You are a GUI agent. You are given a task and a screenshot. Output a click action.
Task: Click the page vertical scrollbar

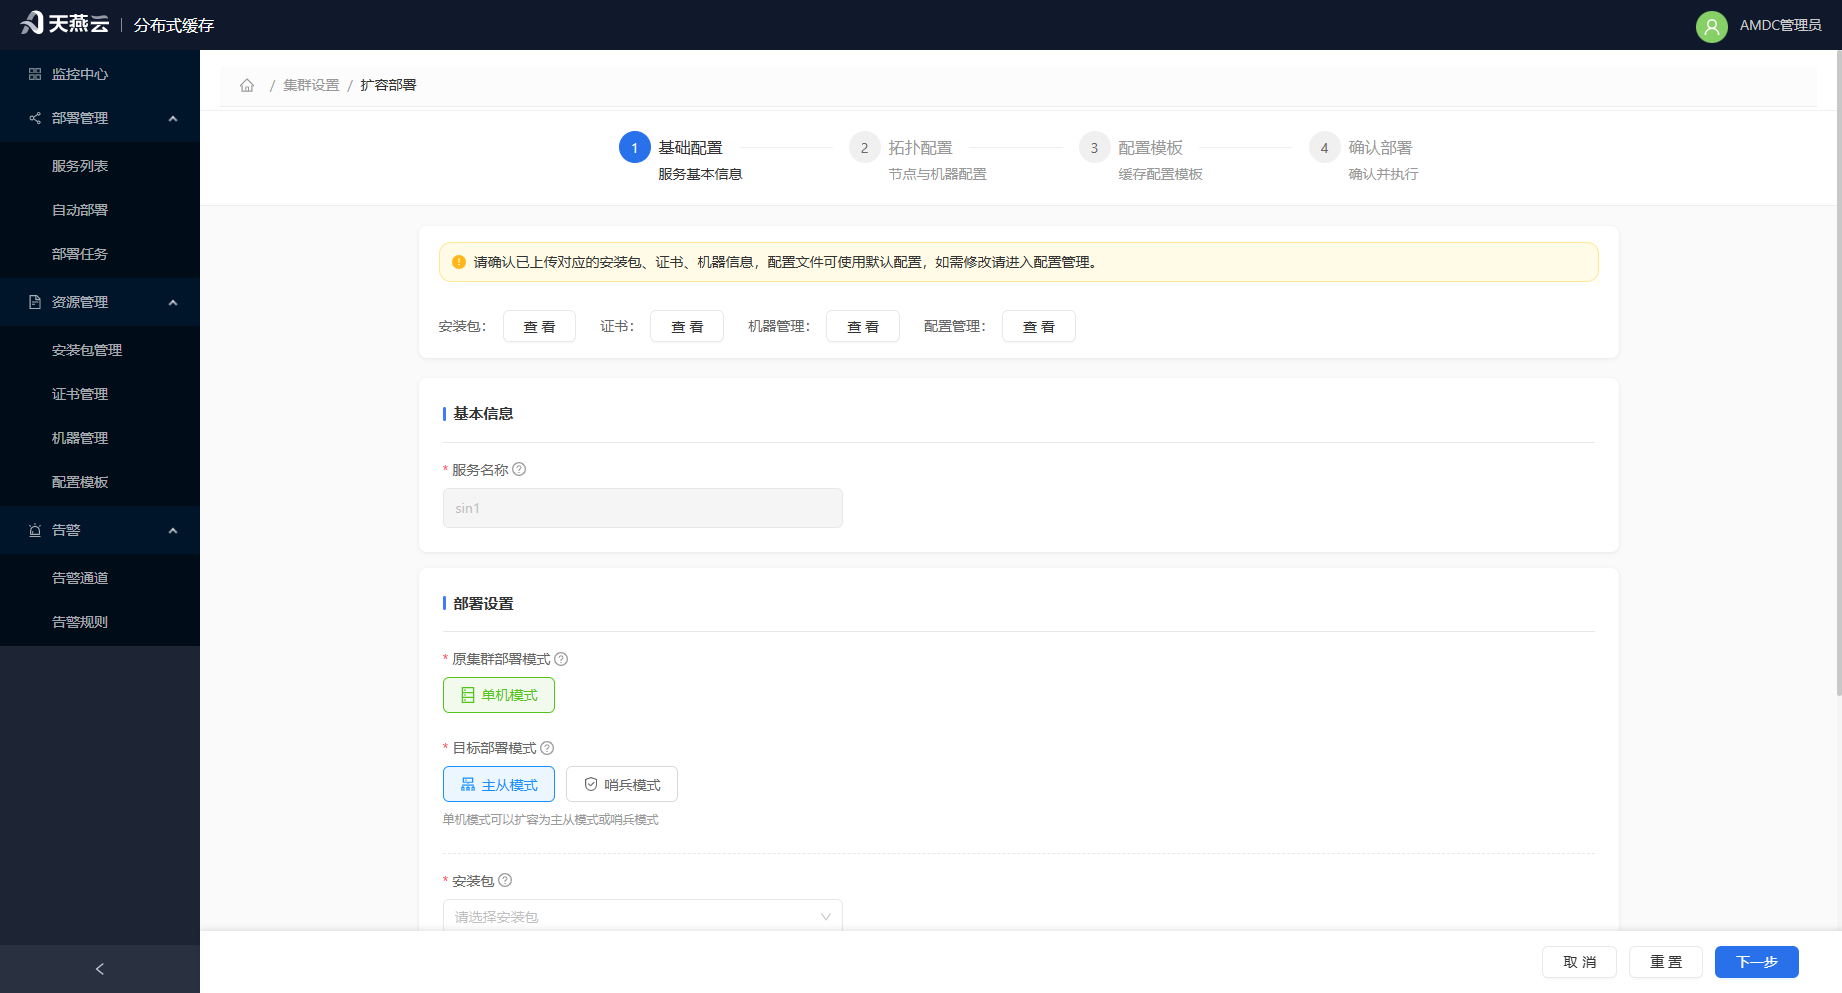click(x=1838, y=372)
